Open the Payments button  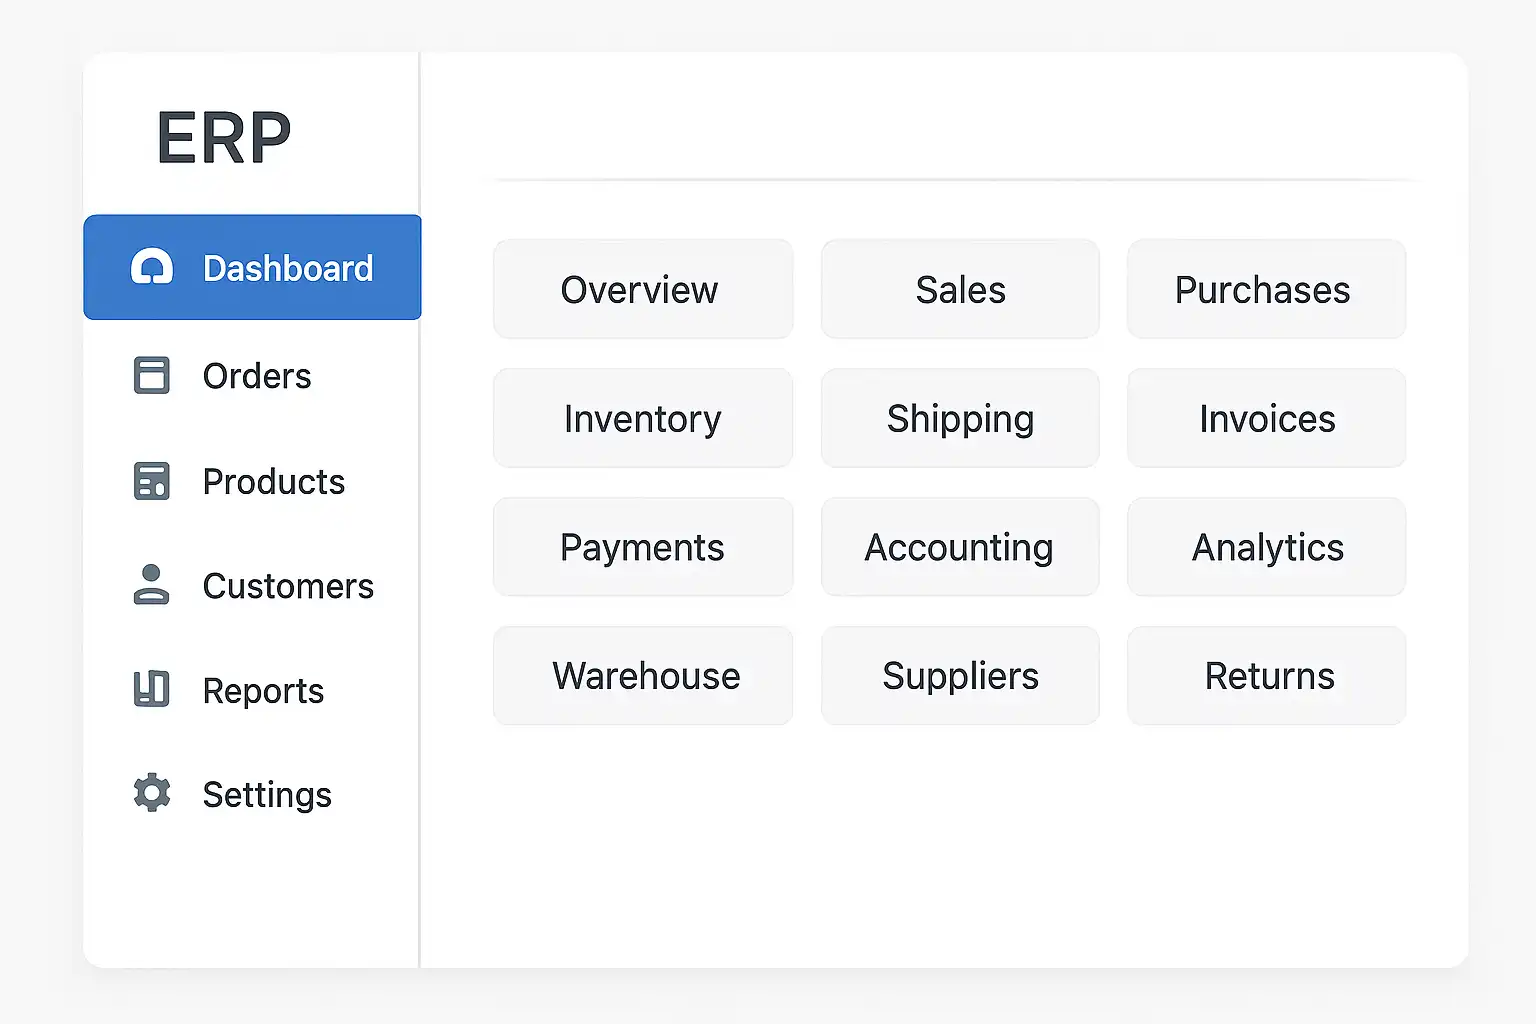click(643, 547)
